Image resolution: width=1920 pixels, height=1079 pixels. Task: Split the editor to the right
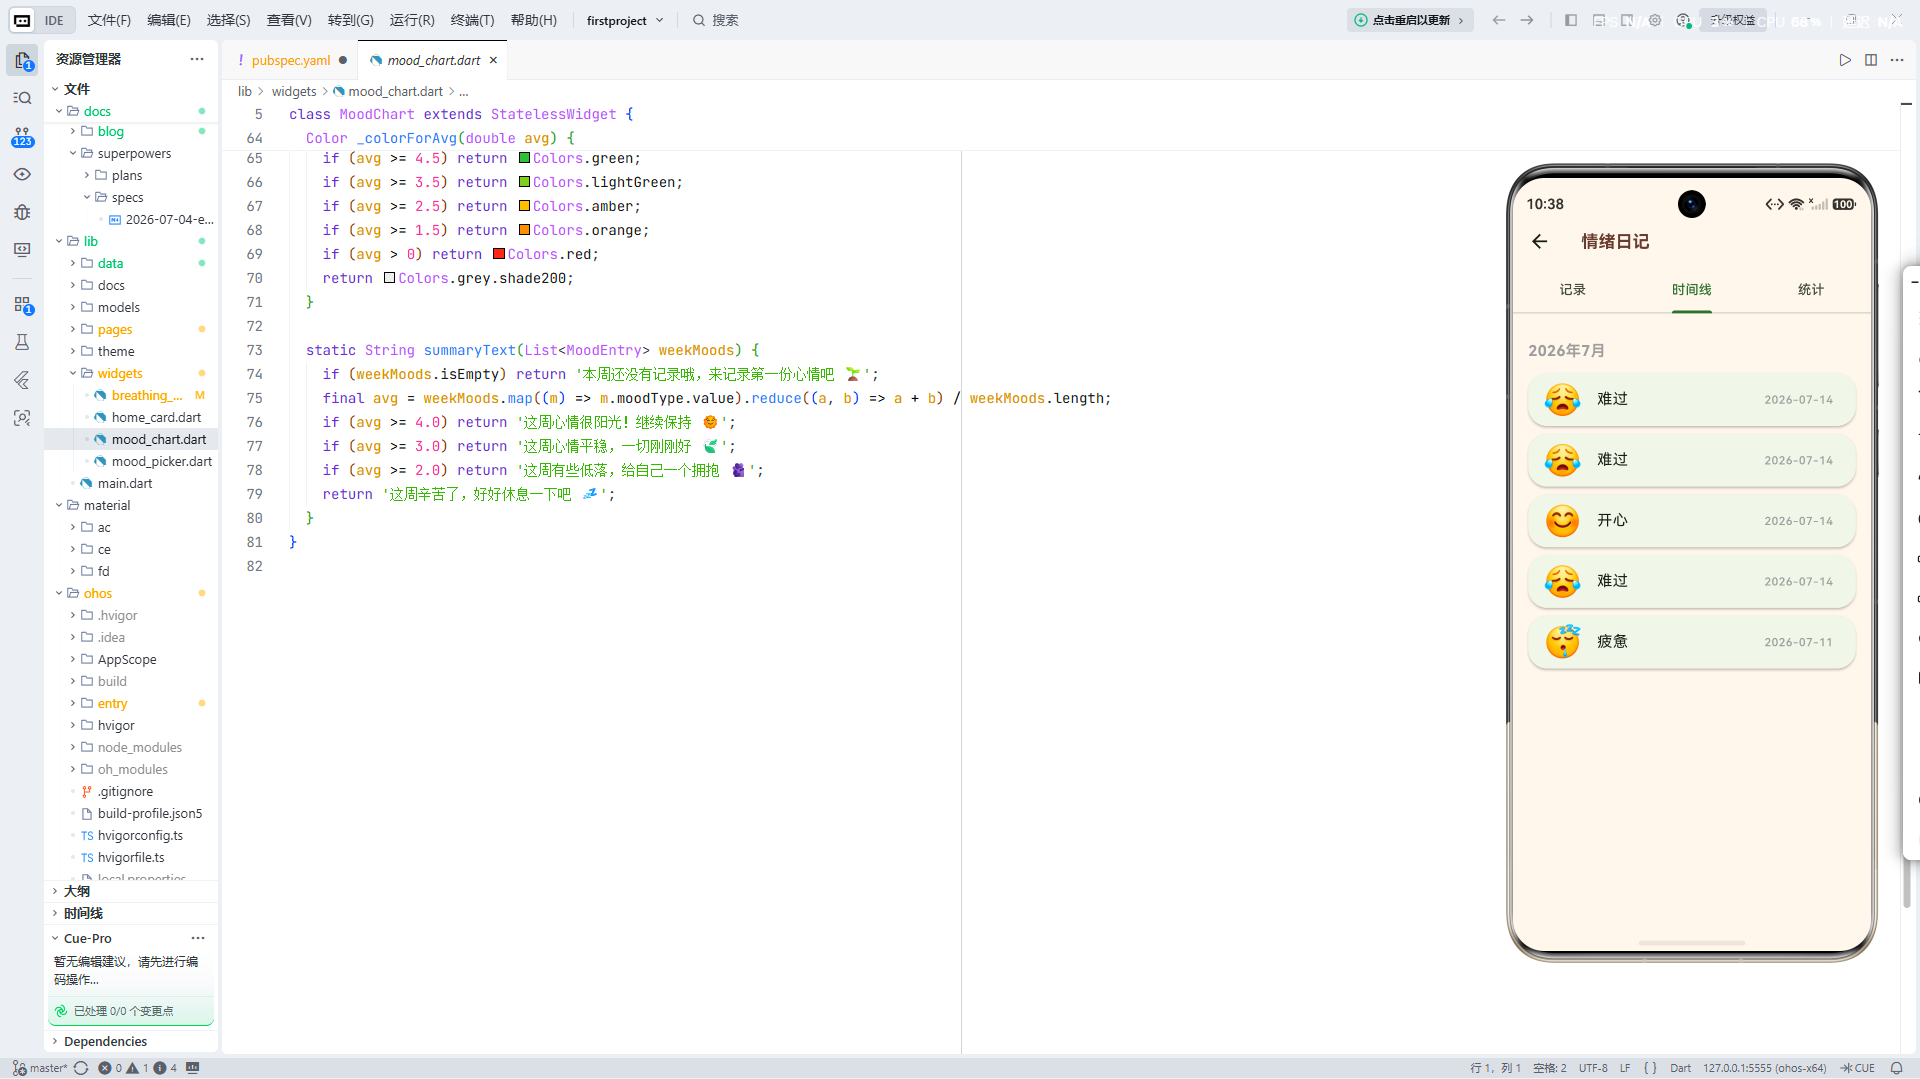[1871, 60]
